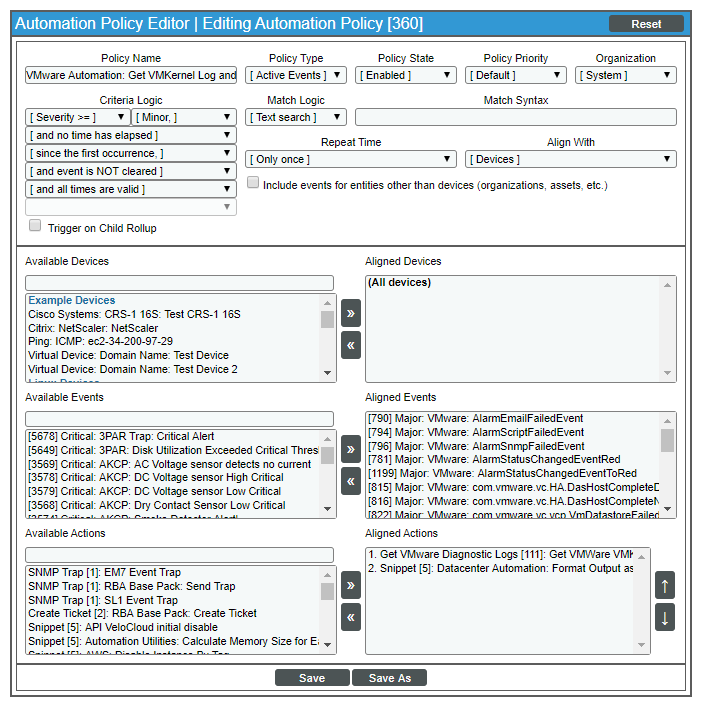702x707 pixels.
Task: Click the Save As button
Action: tap(390, 678)
